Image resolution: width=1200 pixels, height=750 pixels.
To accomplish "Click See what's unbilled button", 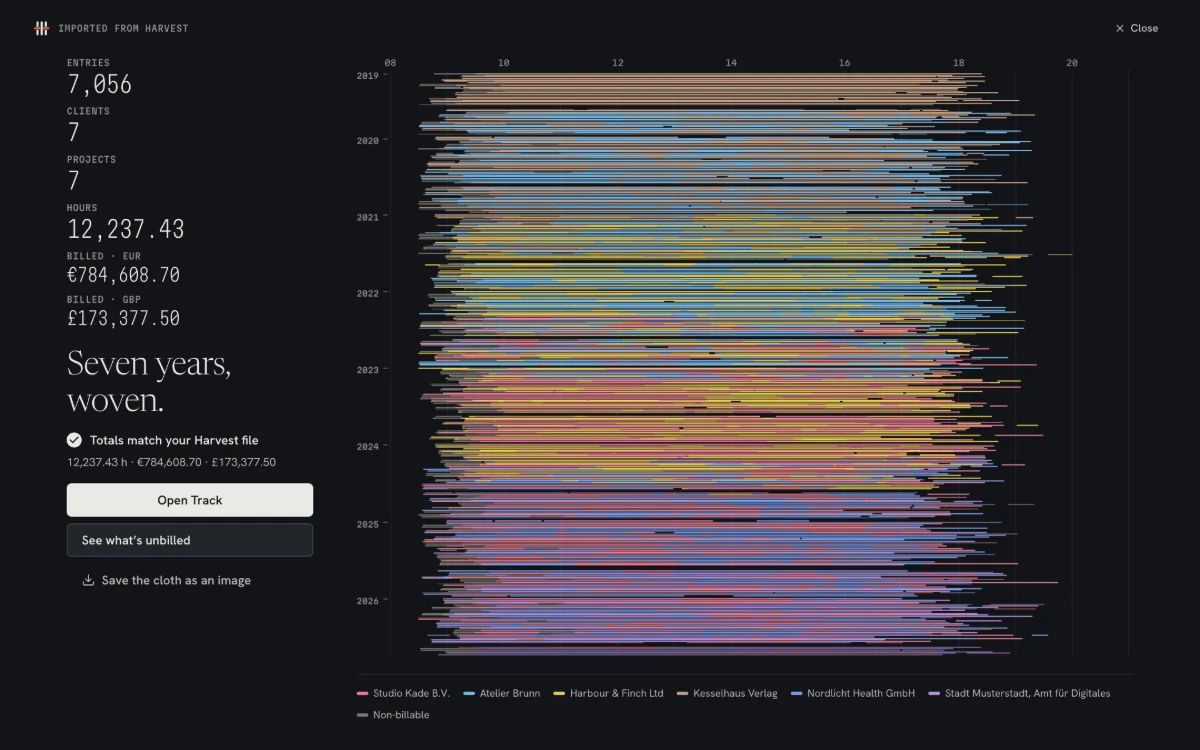I will coord(190,540).
